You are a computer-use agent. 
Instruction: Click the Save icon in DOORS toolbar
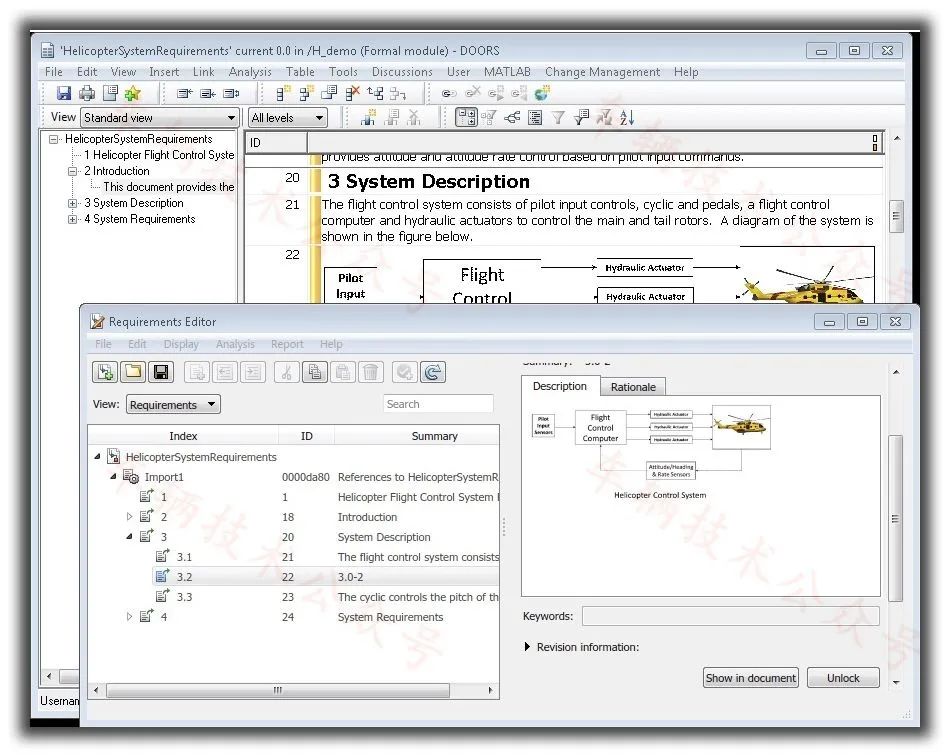pos(64,93)
